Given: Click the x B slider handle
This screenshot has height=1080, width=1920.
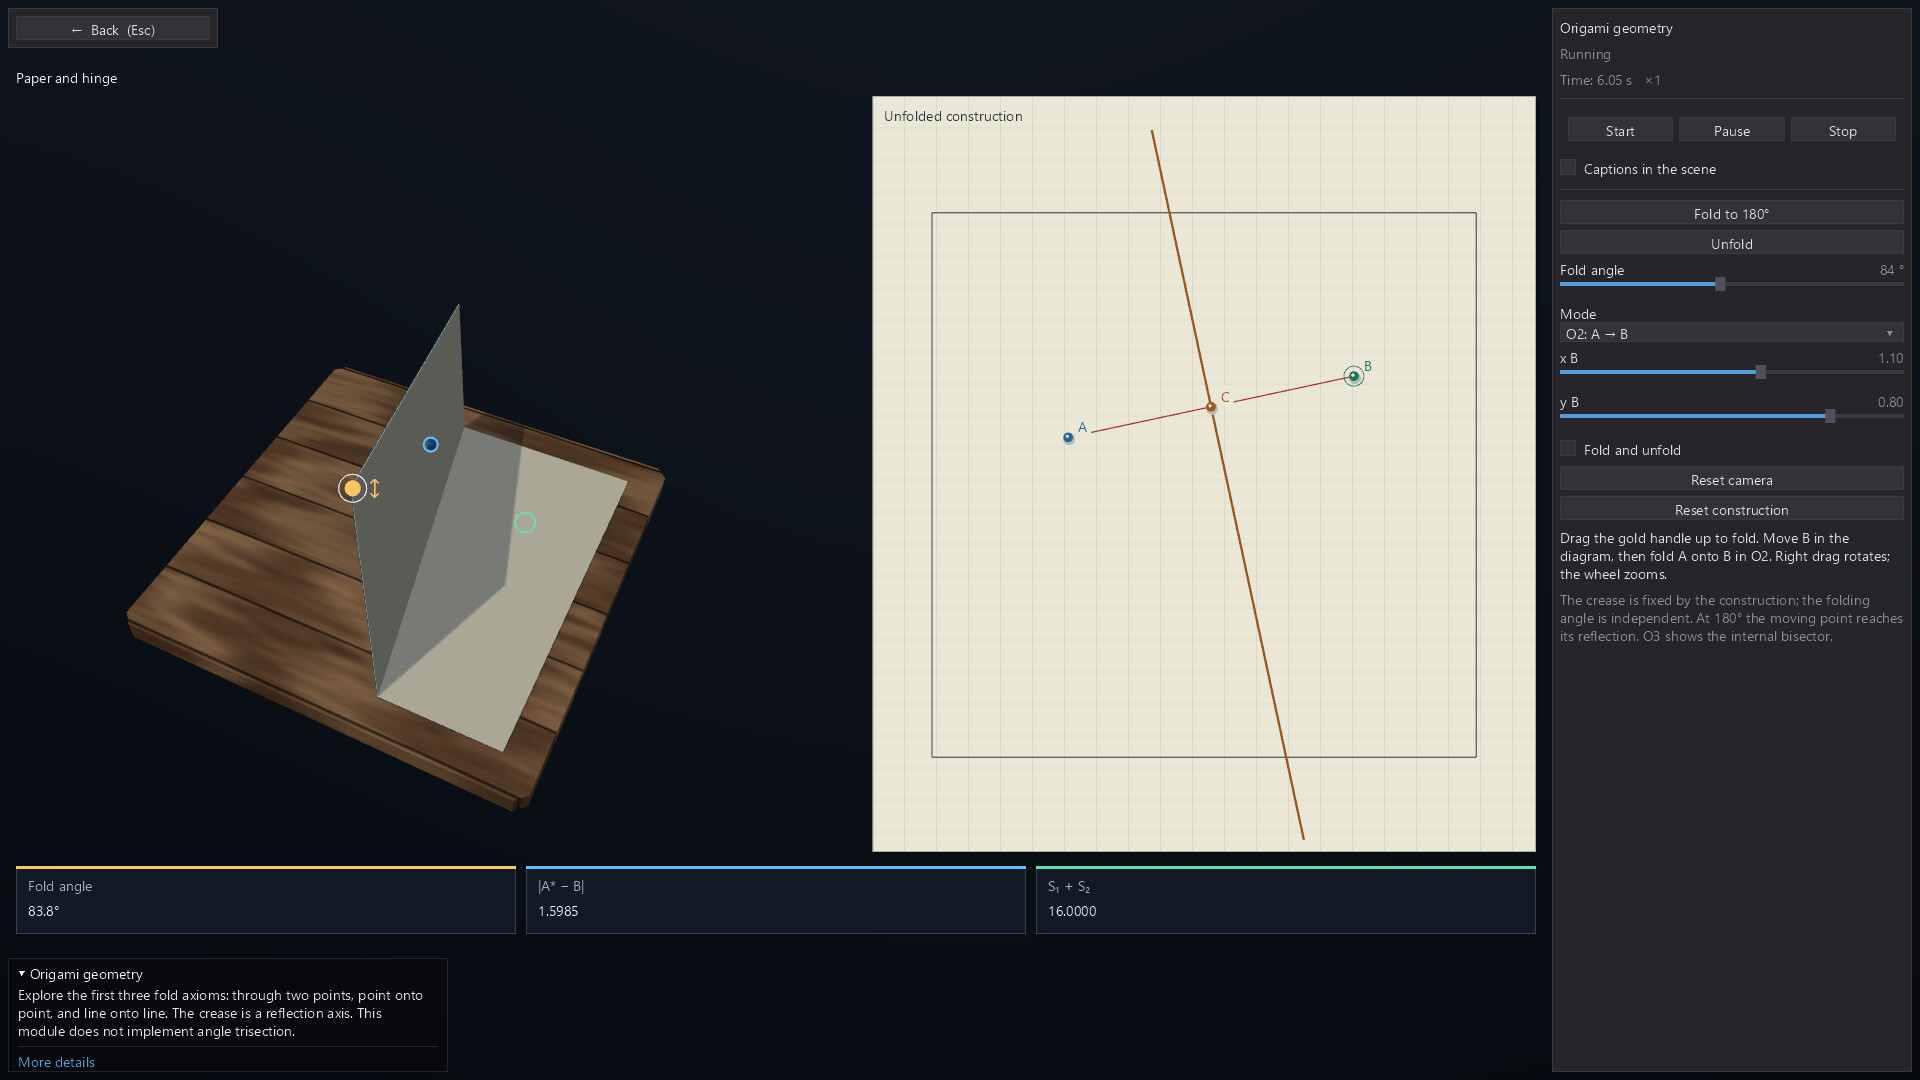Looking at the screenshot, I should coord(1761,372).
